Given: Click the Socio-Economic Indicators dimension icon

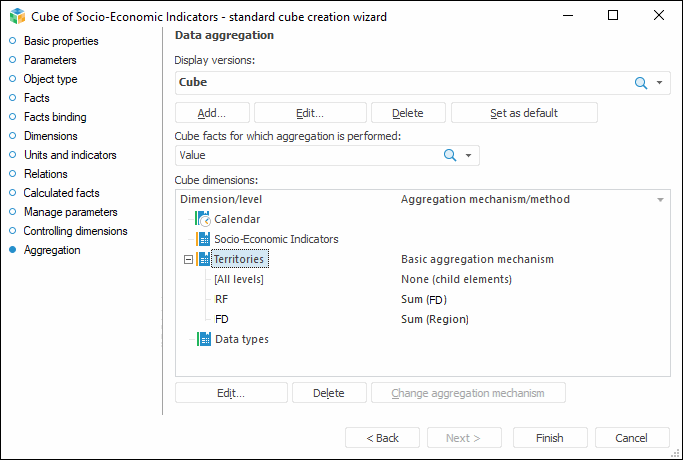Looking at the screenshot, I should click(204, 239).
